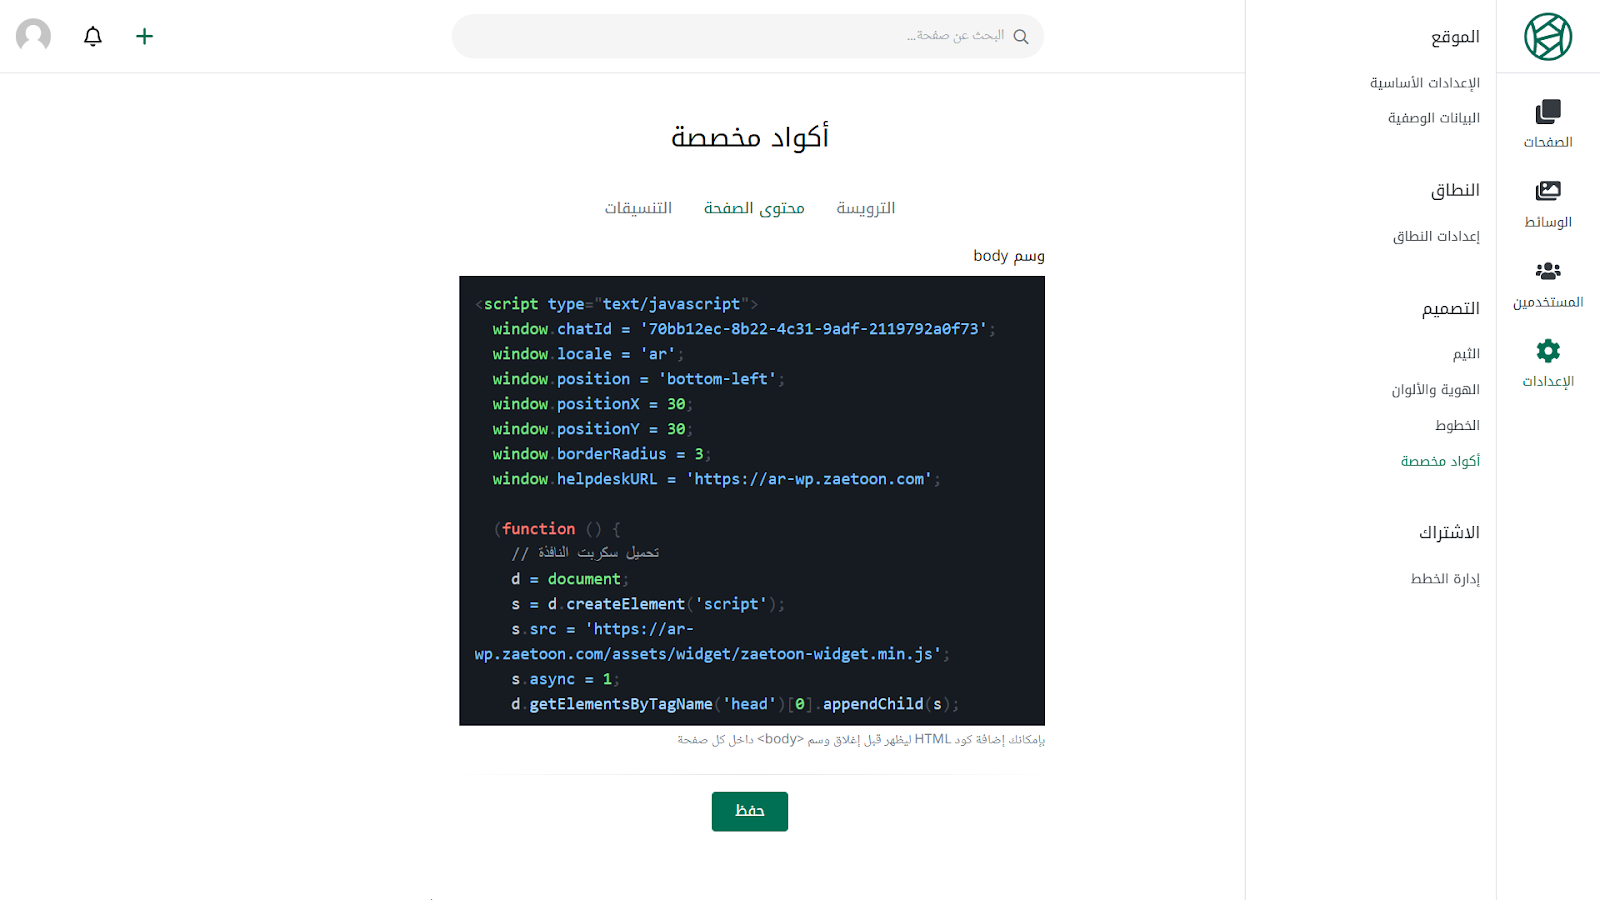
Task: Click the حفظ save button
Action: [750, 811]
